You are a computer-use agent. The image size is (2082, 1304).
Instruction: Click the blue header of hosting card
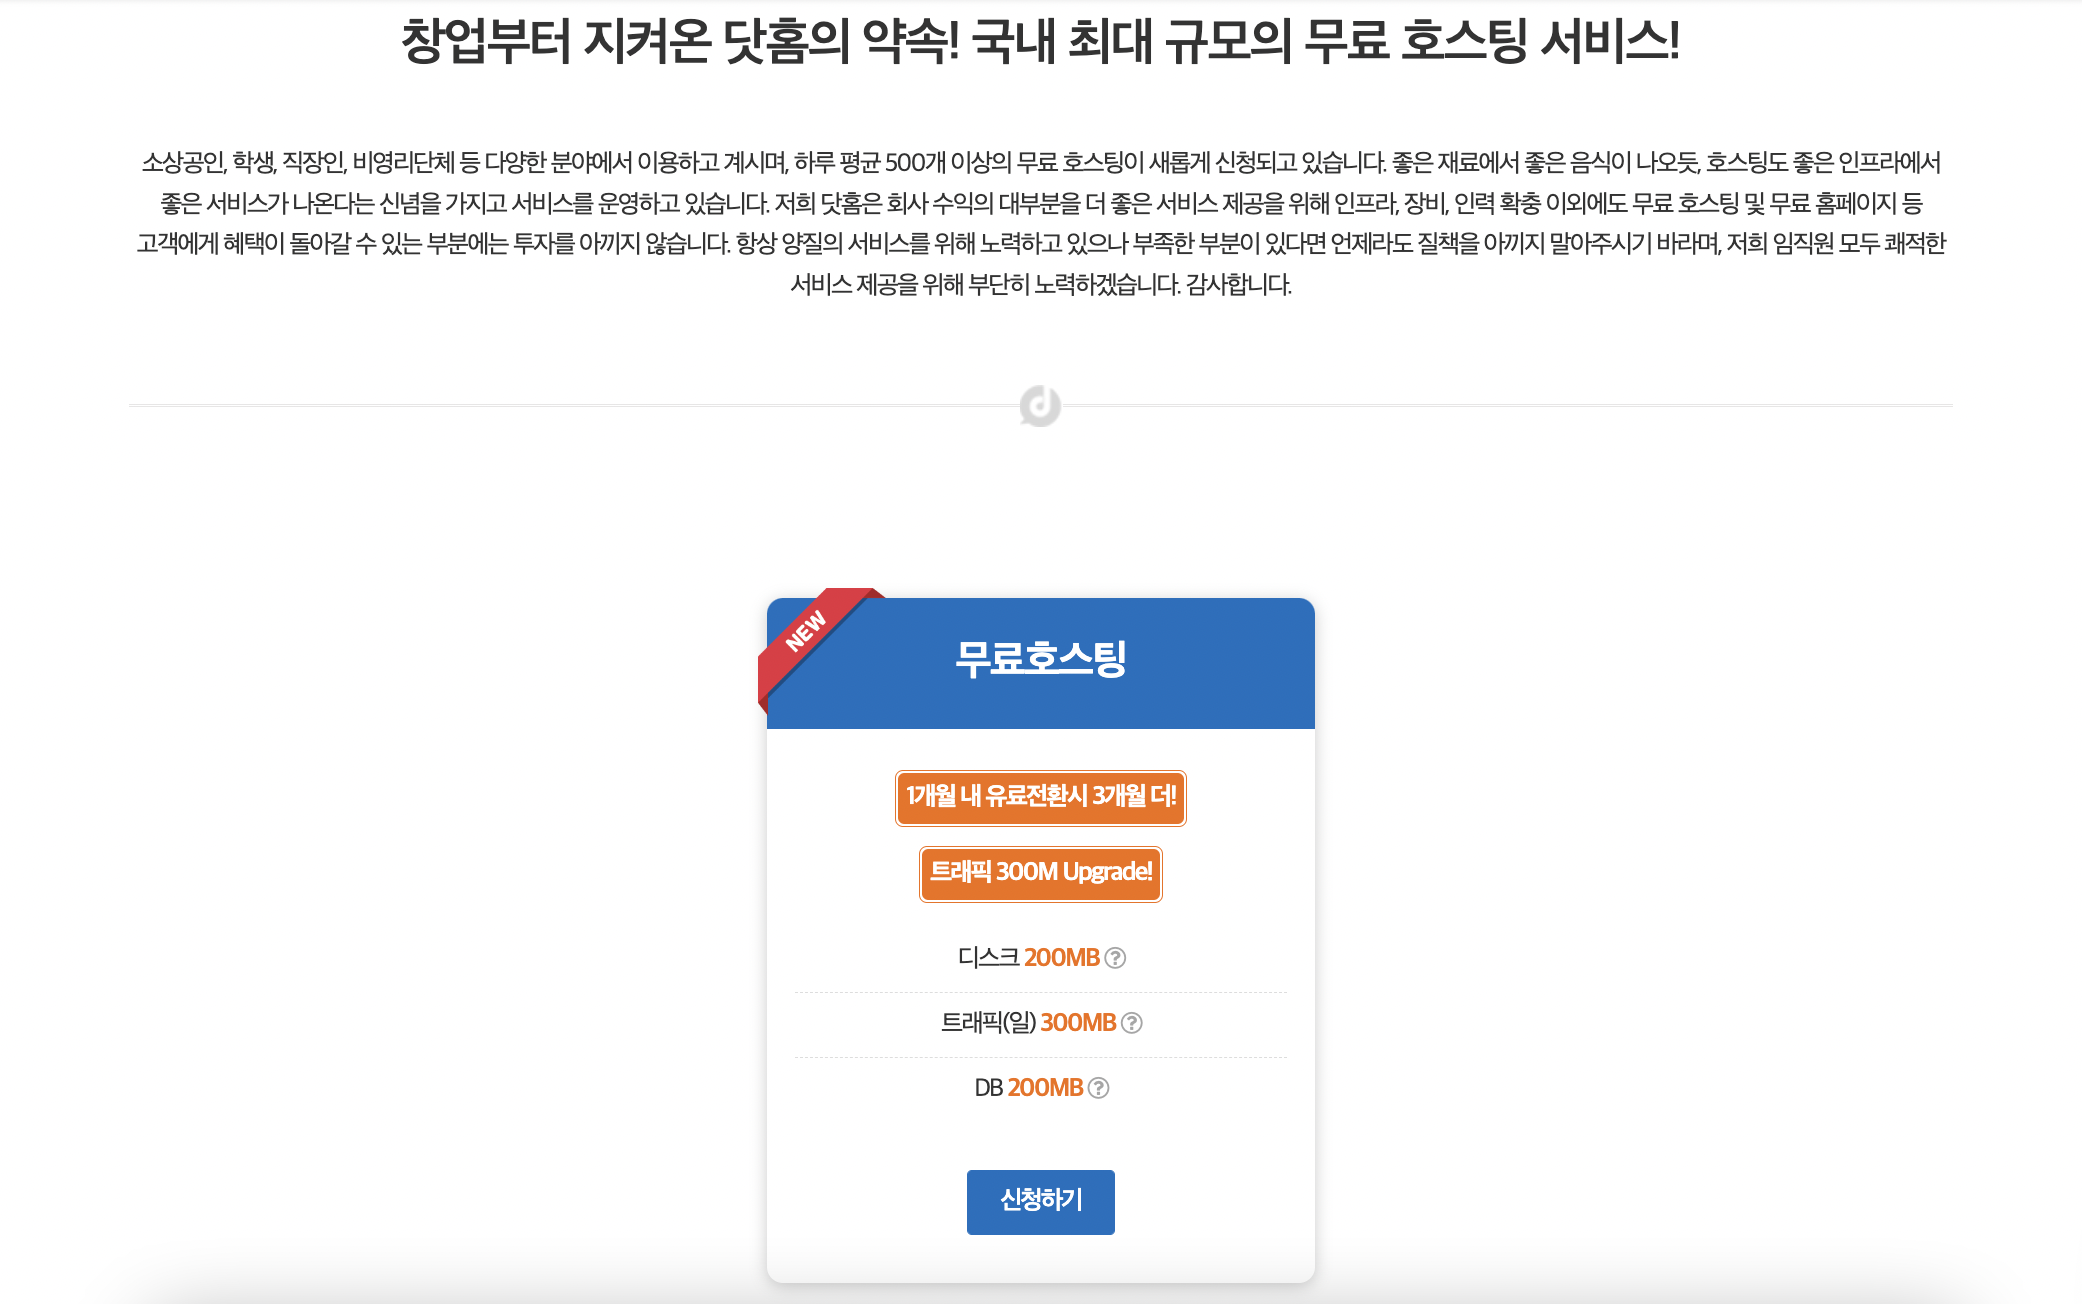click(x=1040, y=663)
